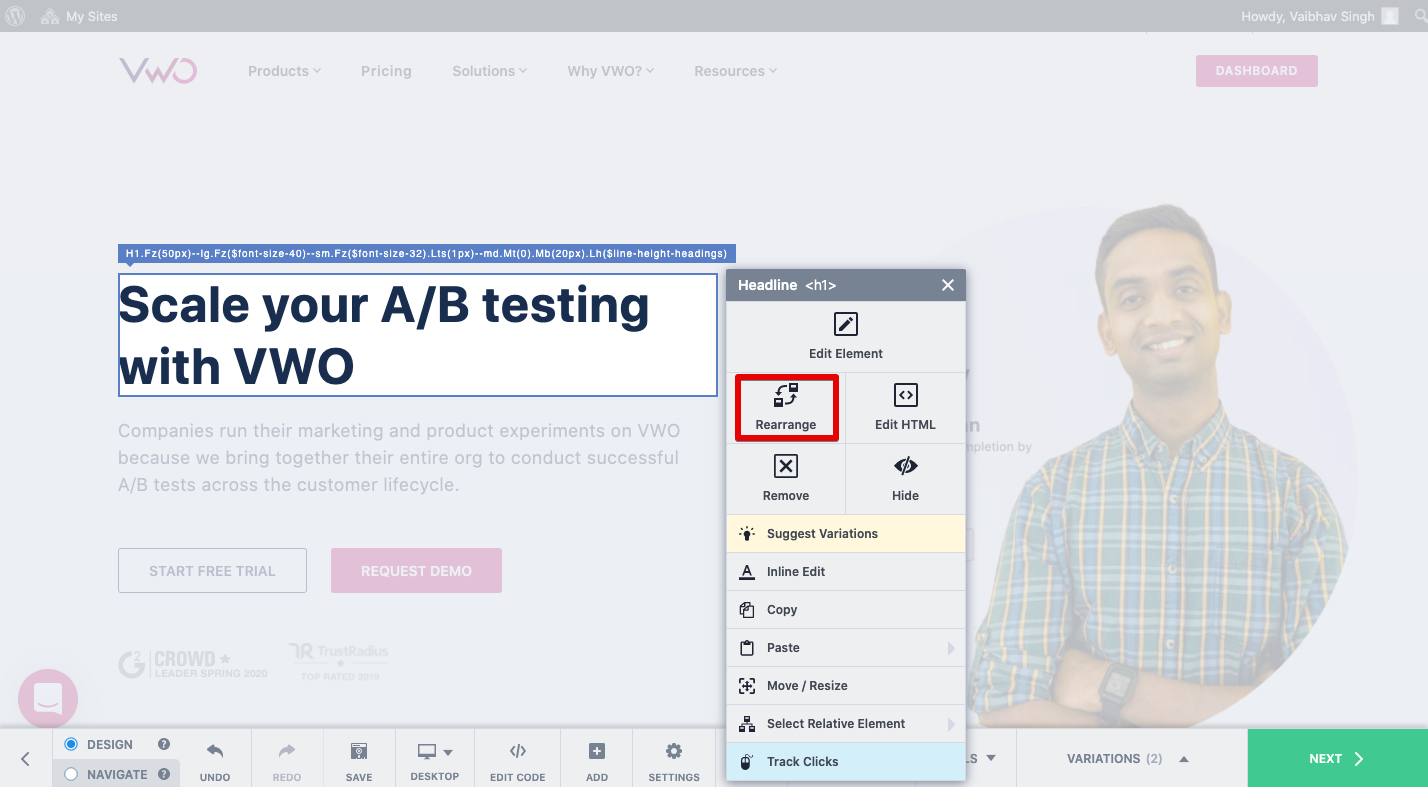Expand the Why VWO? menu
Screen dimensions: 1428x787
[x=611, y=71]
